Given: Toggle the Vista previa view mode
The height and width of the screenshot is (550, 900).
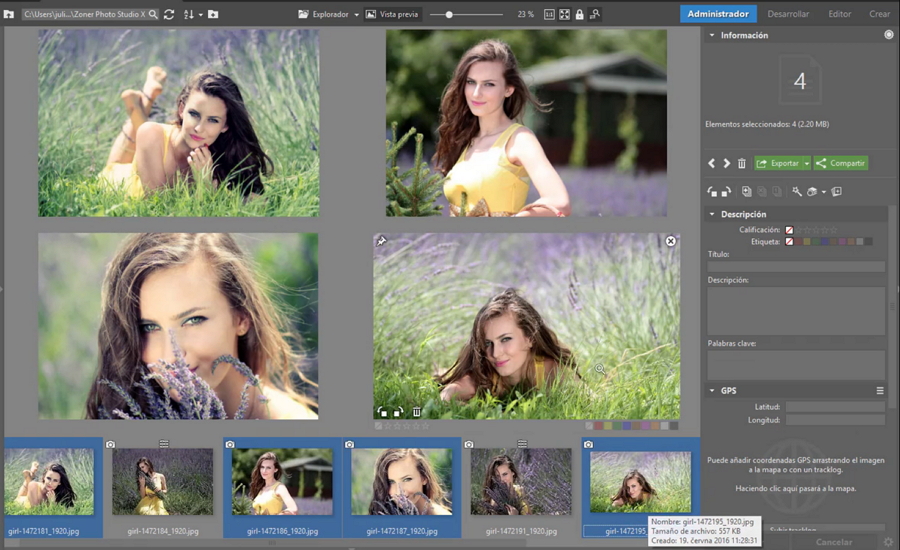Looking at the screenshot, I should [x=392, y=14].
